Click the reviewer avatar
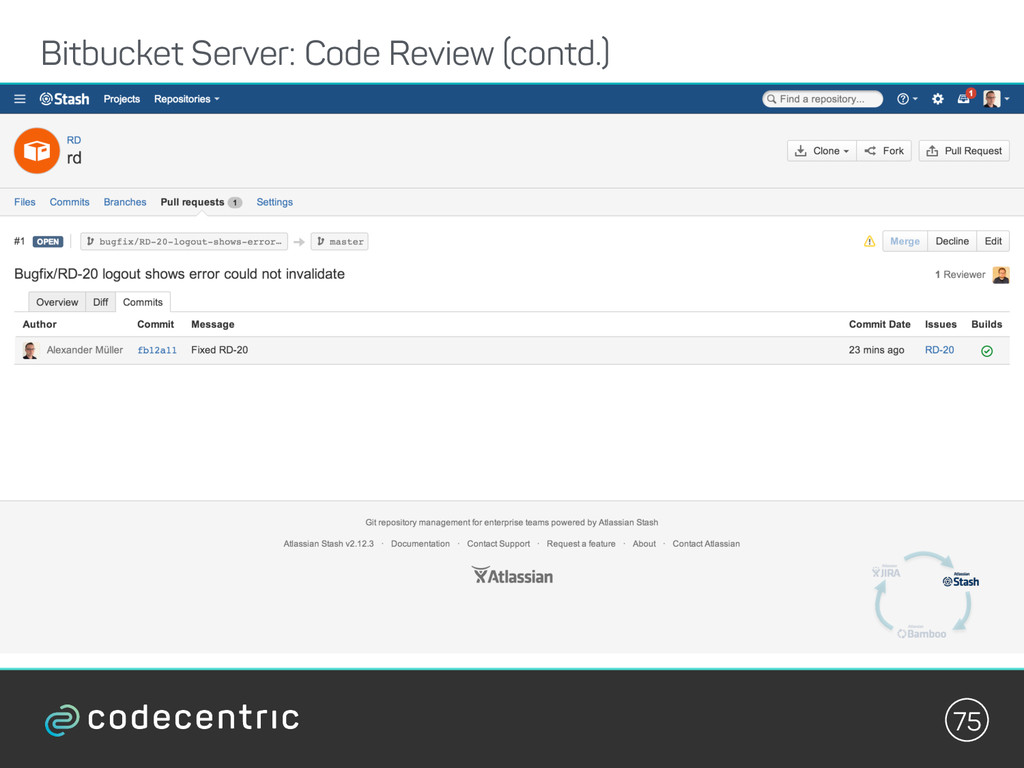Screen dimensions: 1024x768 click(1000, 275)
